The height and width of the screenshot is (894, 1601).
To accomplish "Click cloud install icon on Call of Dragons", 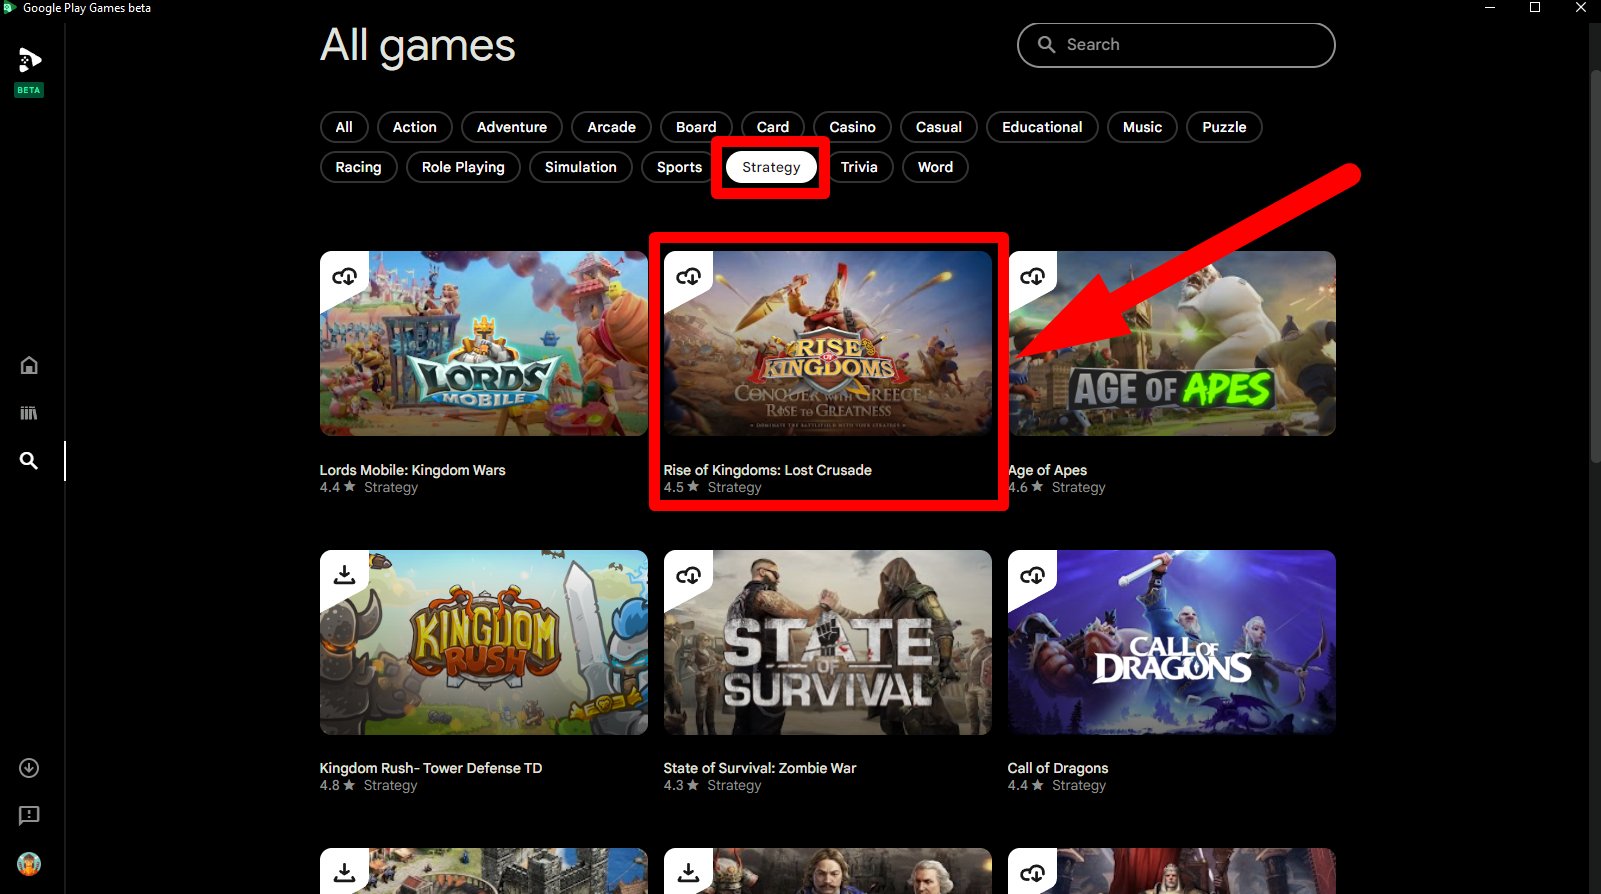I will pyautogui.click(x=1032, y=575).
